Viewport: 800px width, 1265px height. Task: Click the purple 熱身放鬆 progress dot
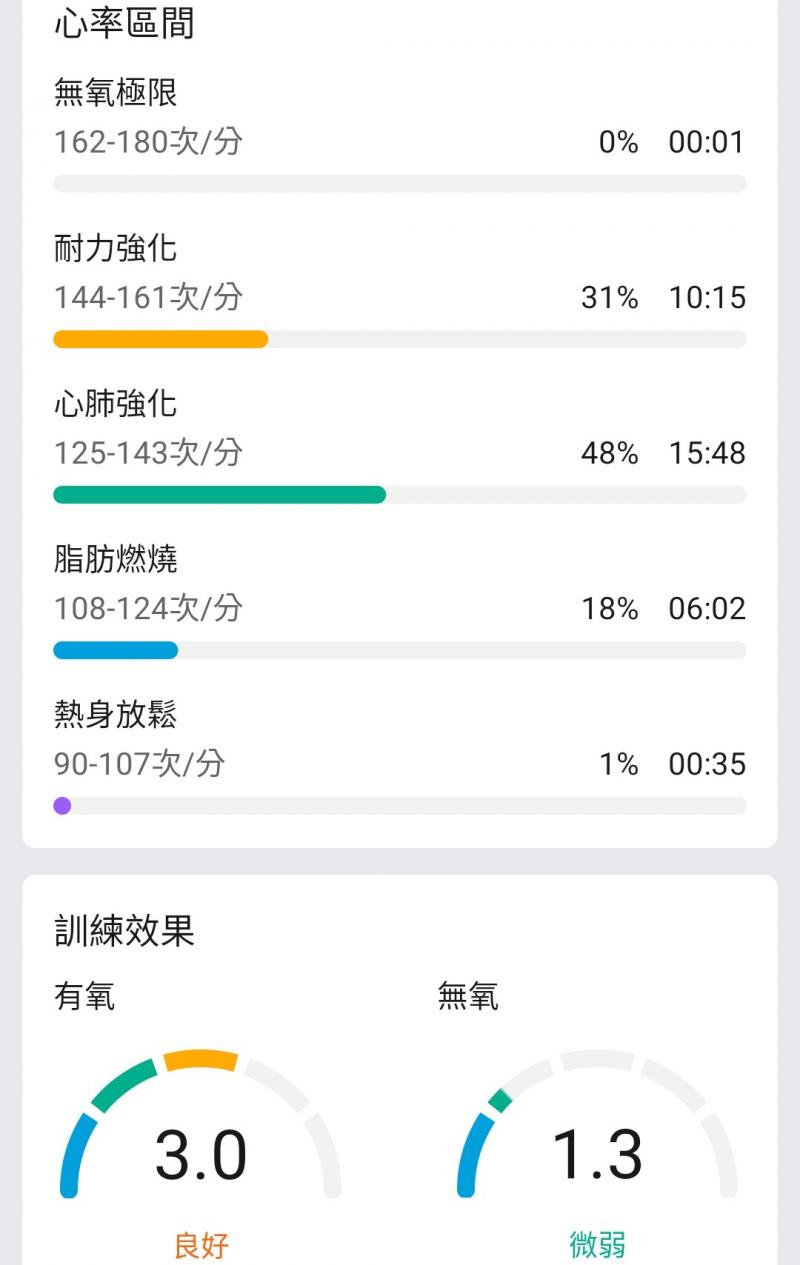[x=62, y=806]
